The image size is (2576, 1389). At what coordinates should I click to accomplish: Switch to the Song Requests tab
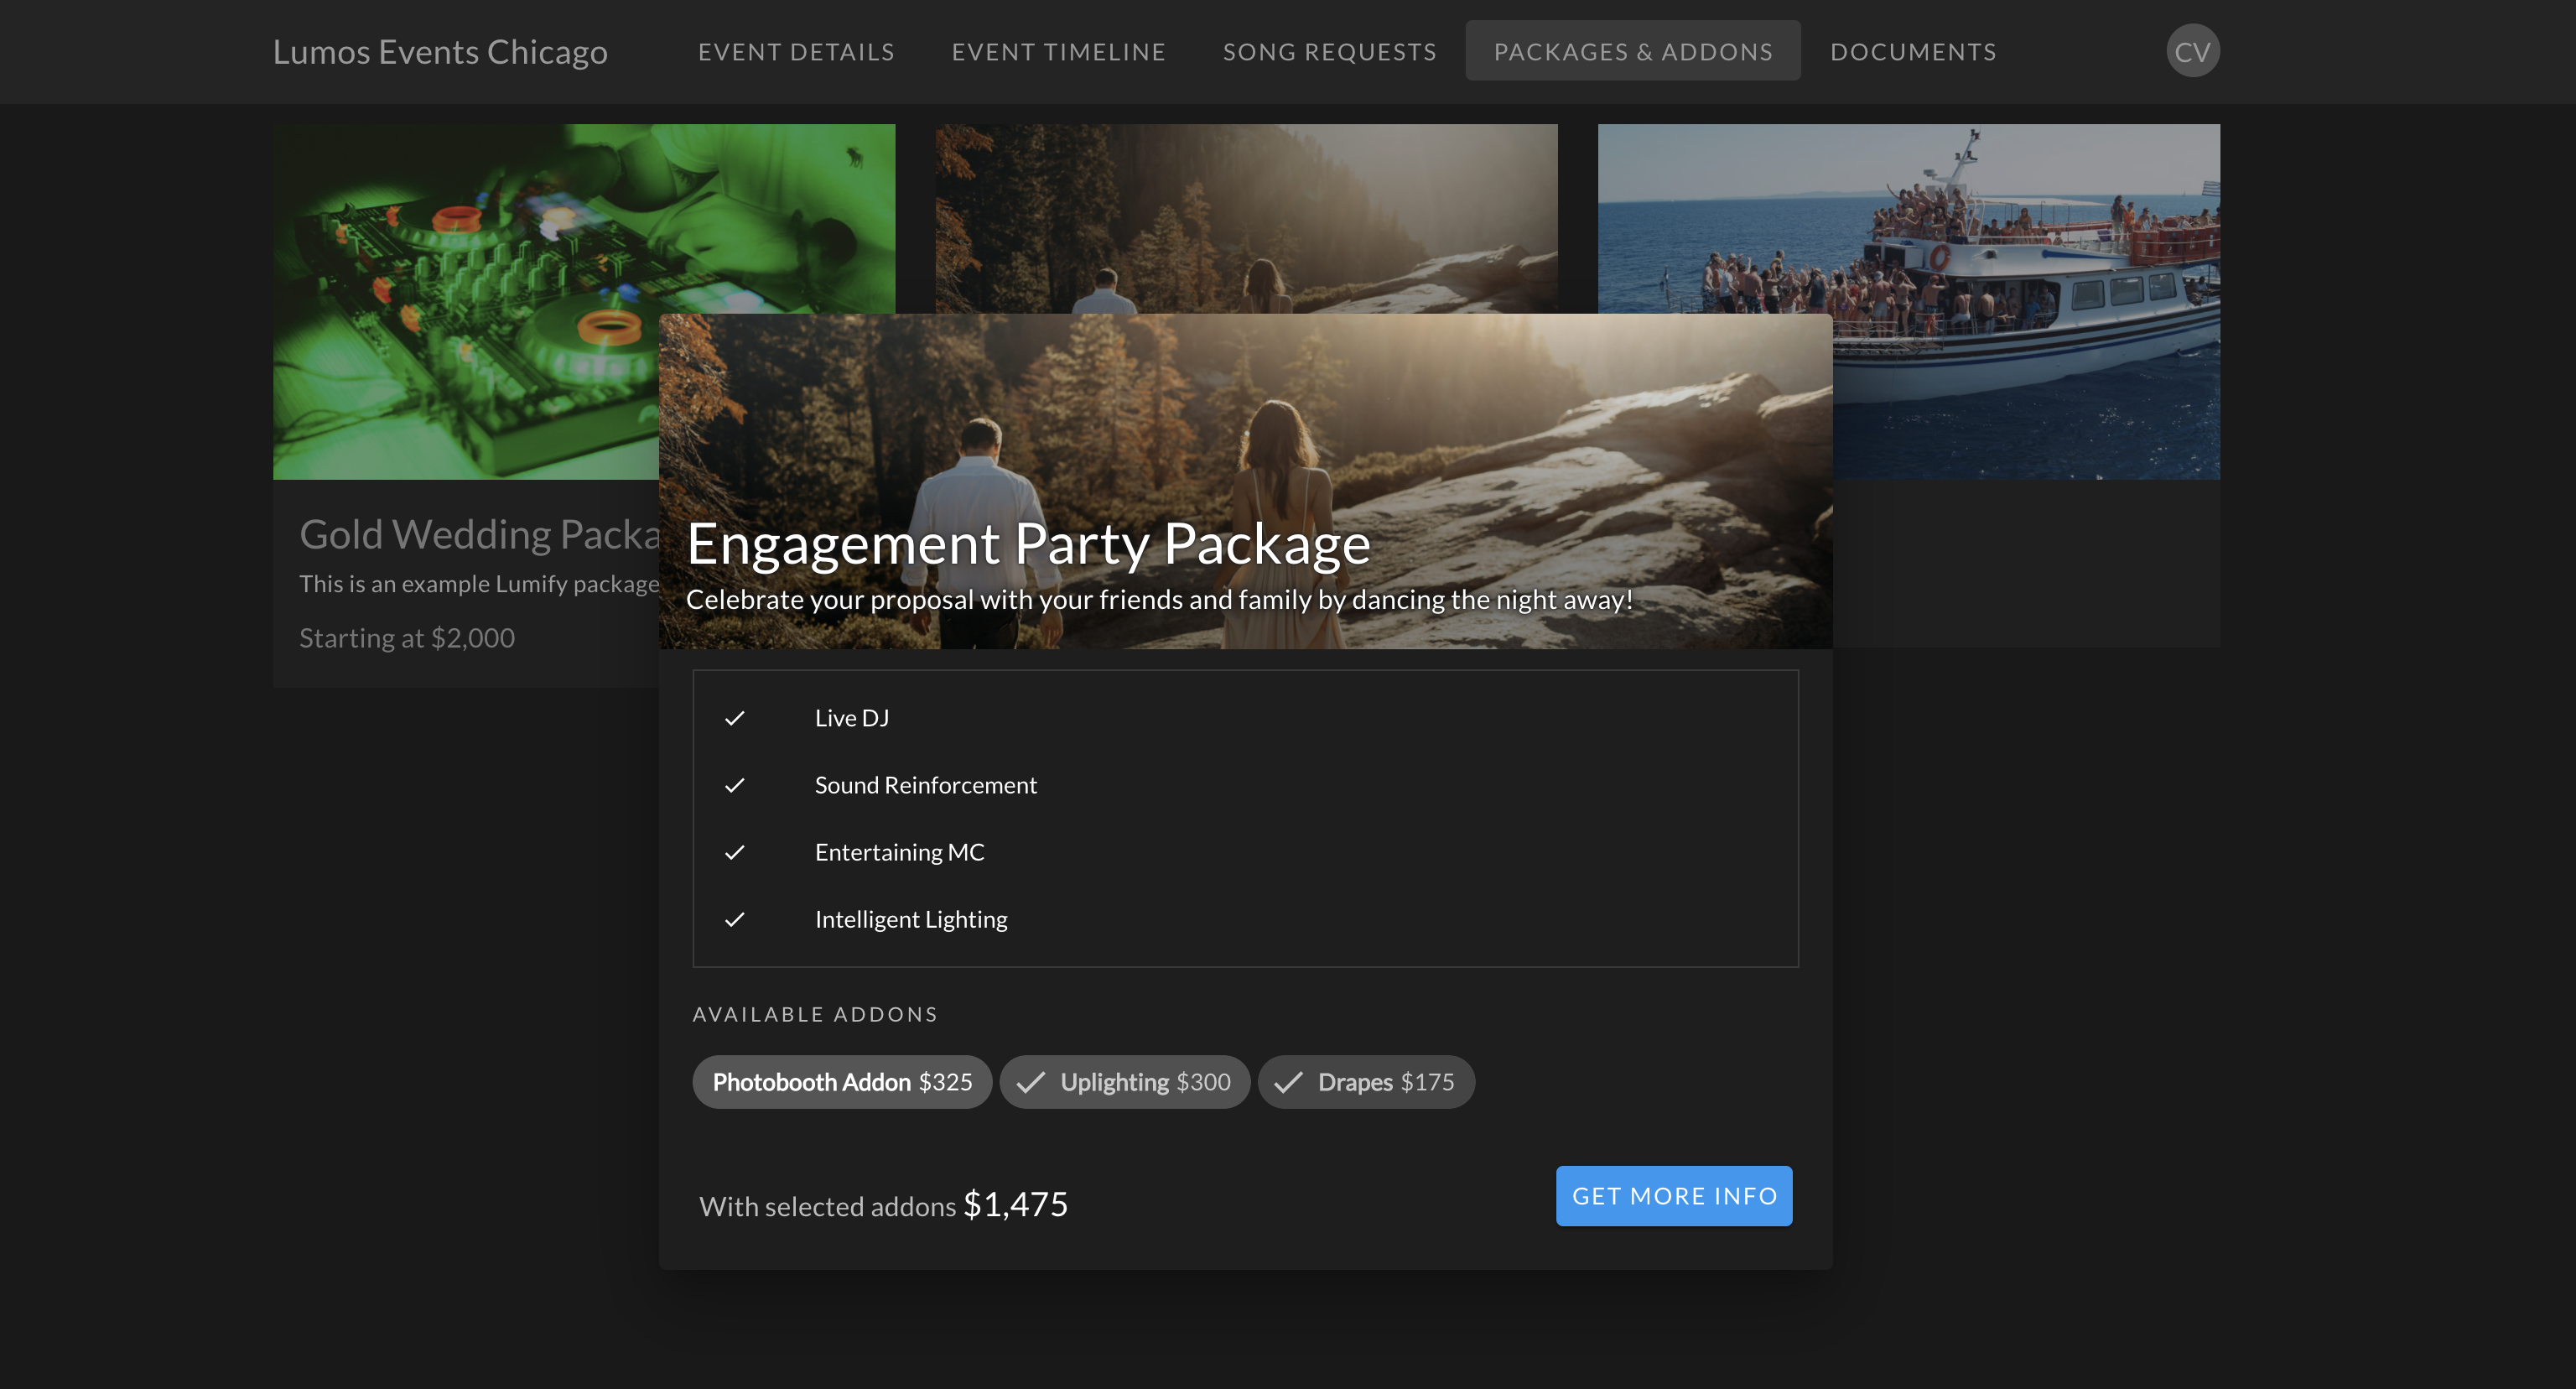pos(1329,52)
